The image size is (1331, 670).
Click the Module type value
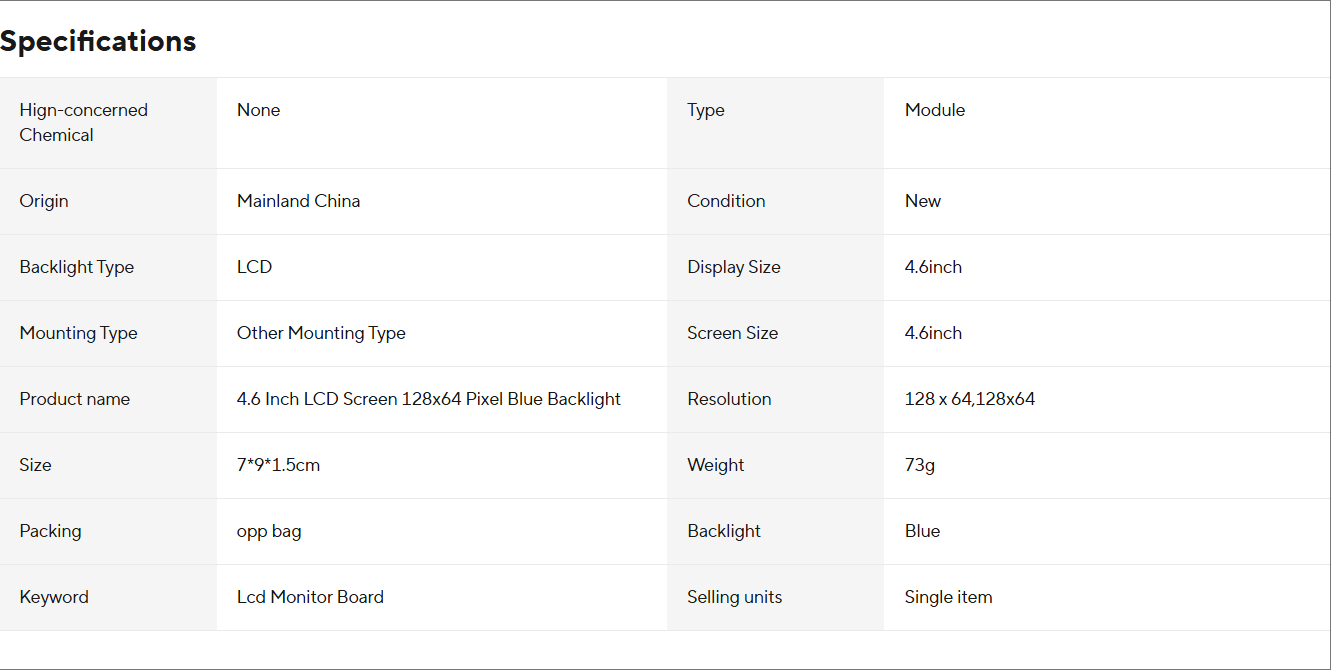click(934, 110)
